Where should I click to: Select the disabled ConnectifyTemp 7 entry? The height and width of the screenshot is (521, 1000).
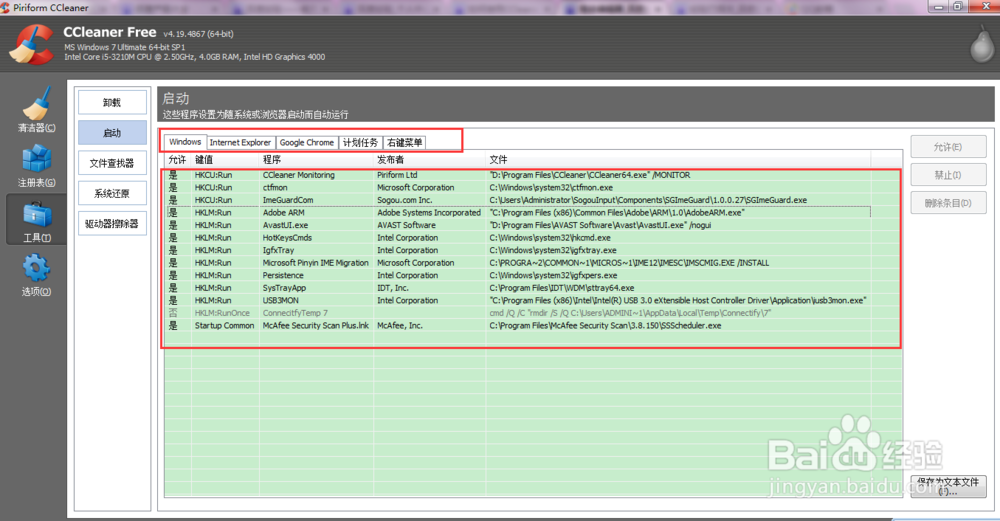[517, 312]
